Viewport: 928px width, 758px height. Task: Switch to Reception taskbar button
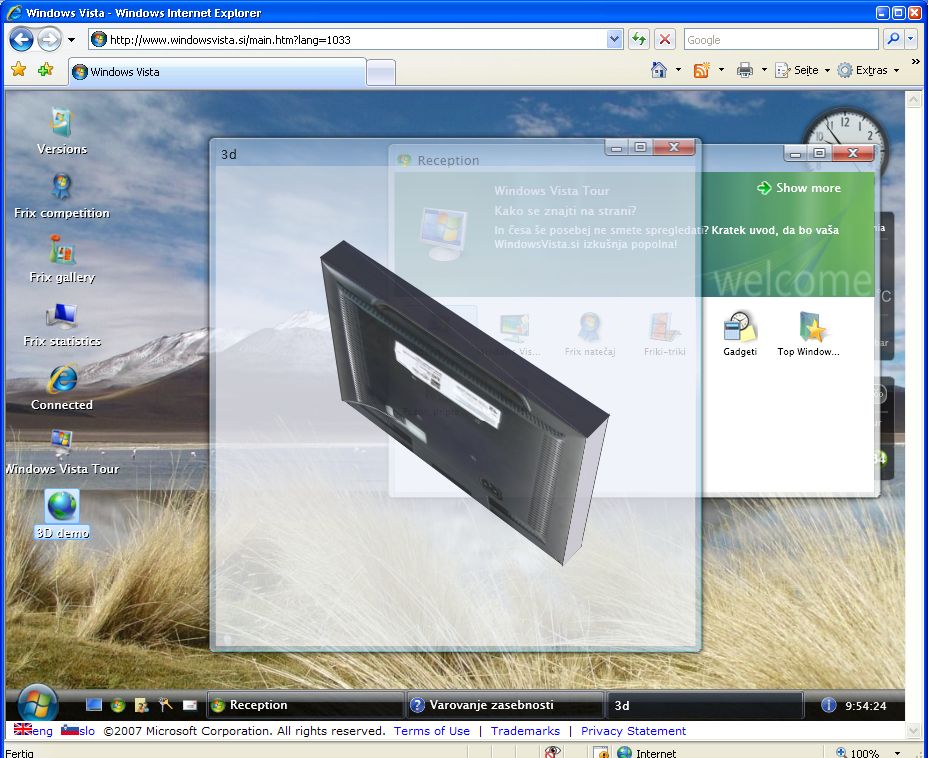pyautogui.click(x=305, y=705)
